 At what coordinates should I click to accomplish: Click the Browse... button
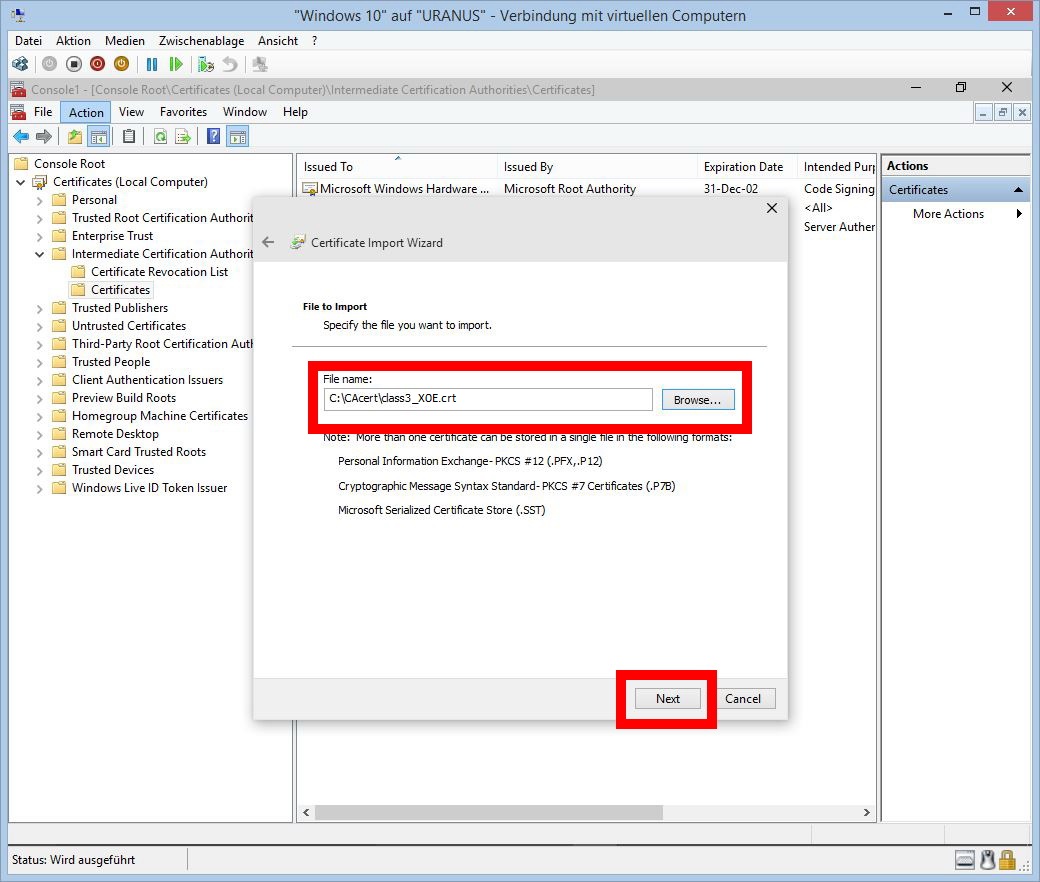click(697, 400)
